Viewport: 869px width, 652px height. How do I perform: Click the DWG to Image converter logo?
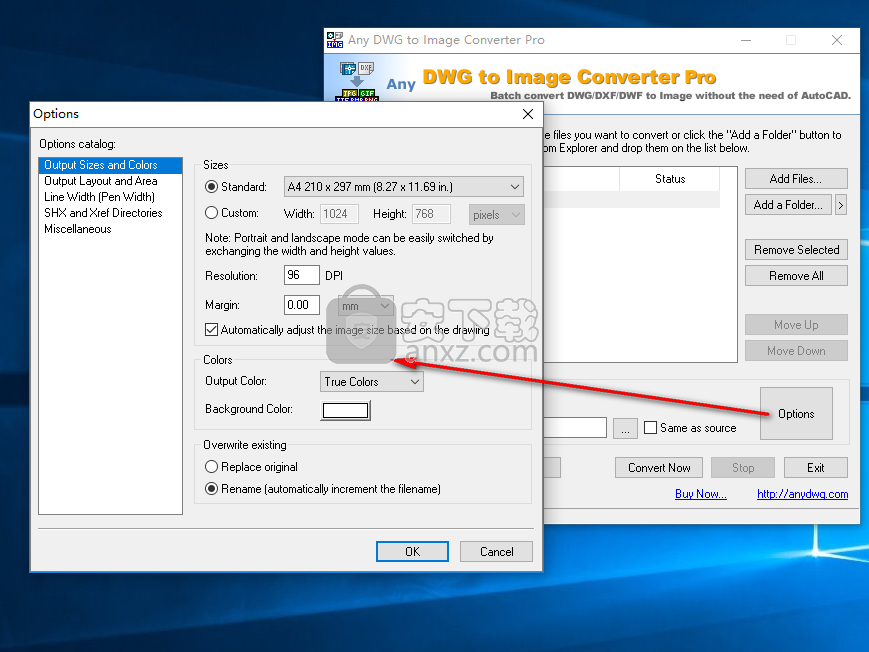357,81
